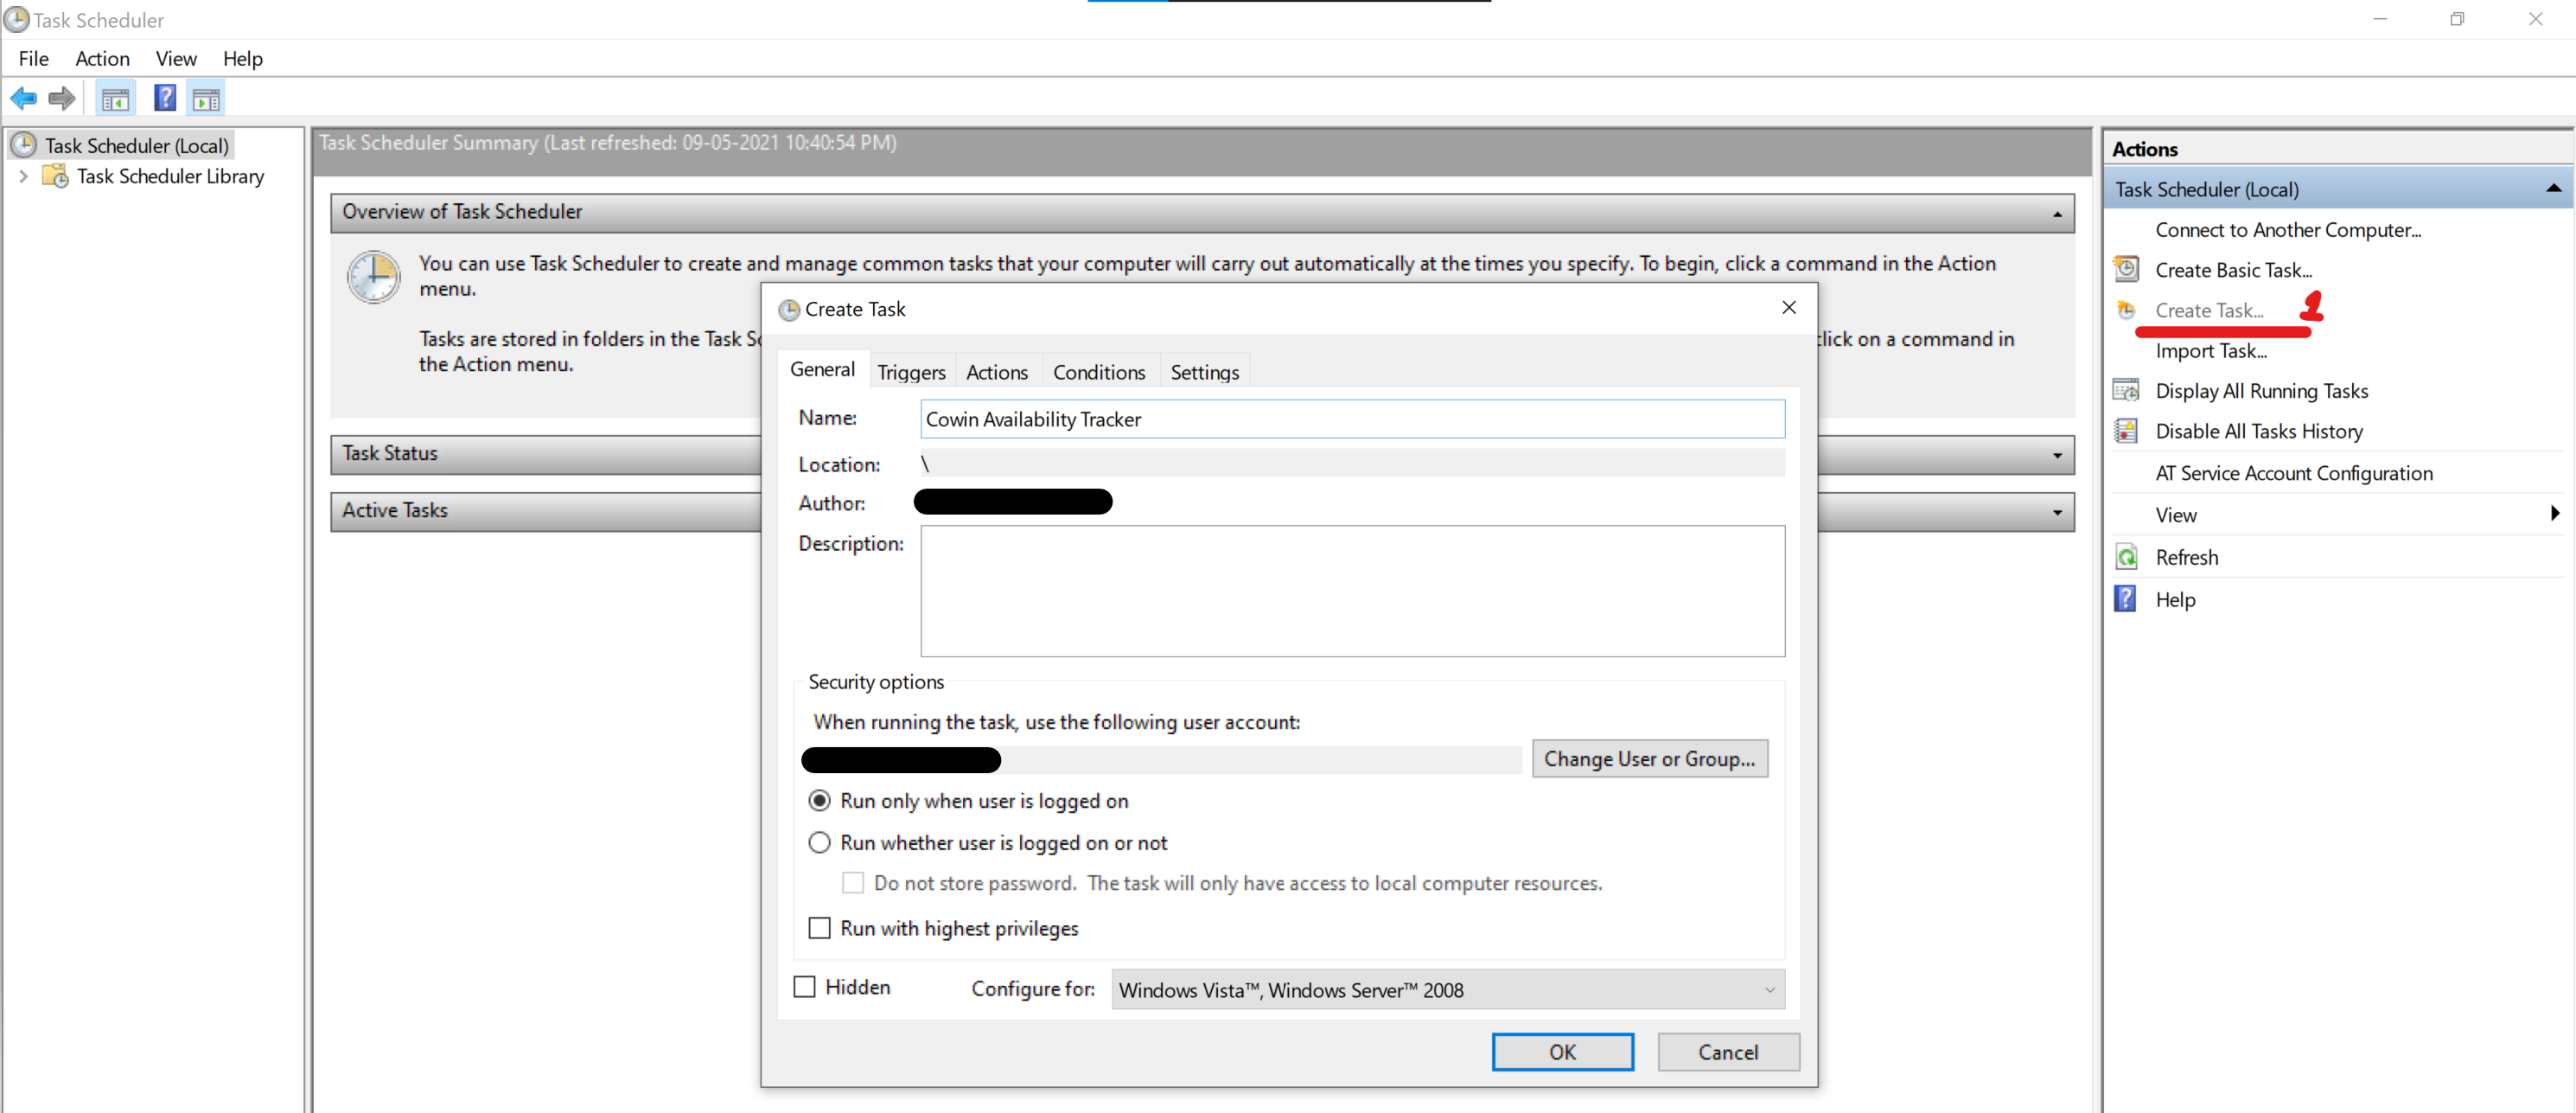
Task: Switch to the Triggers tab
Action: (x=910, y=372)
